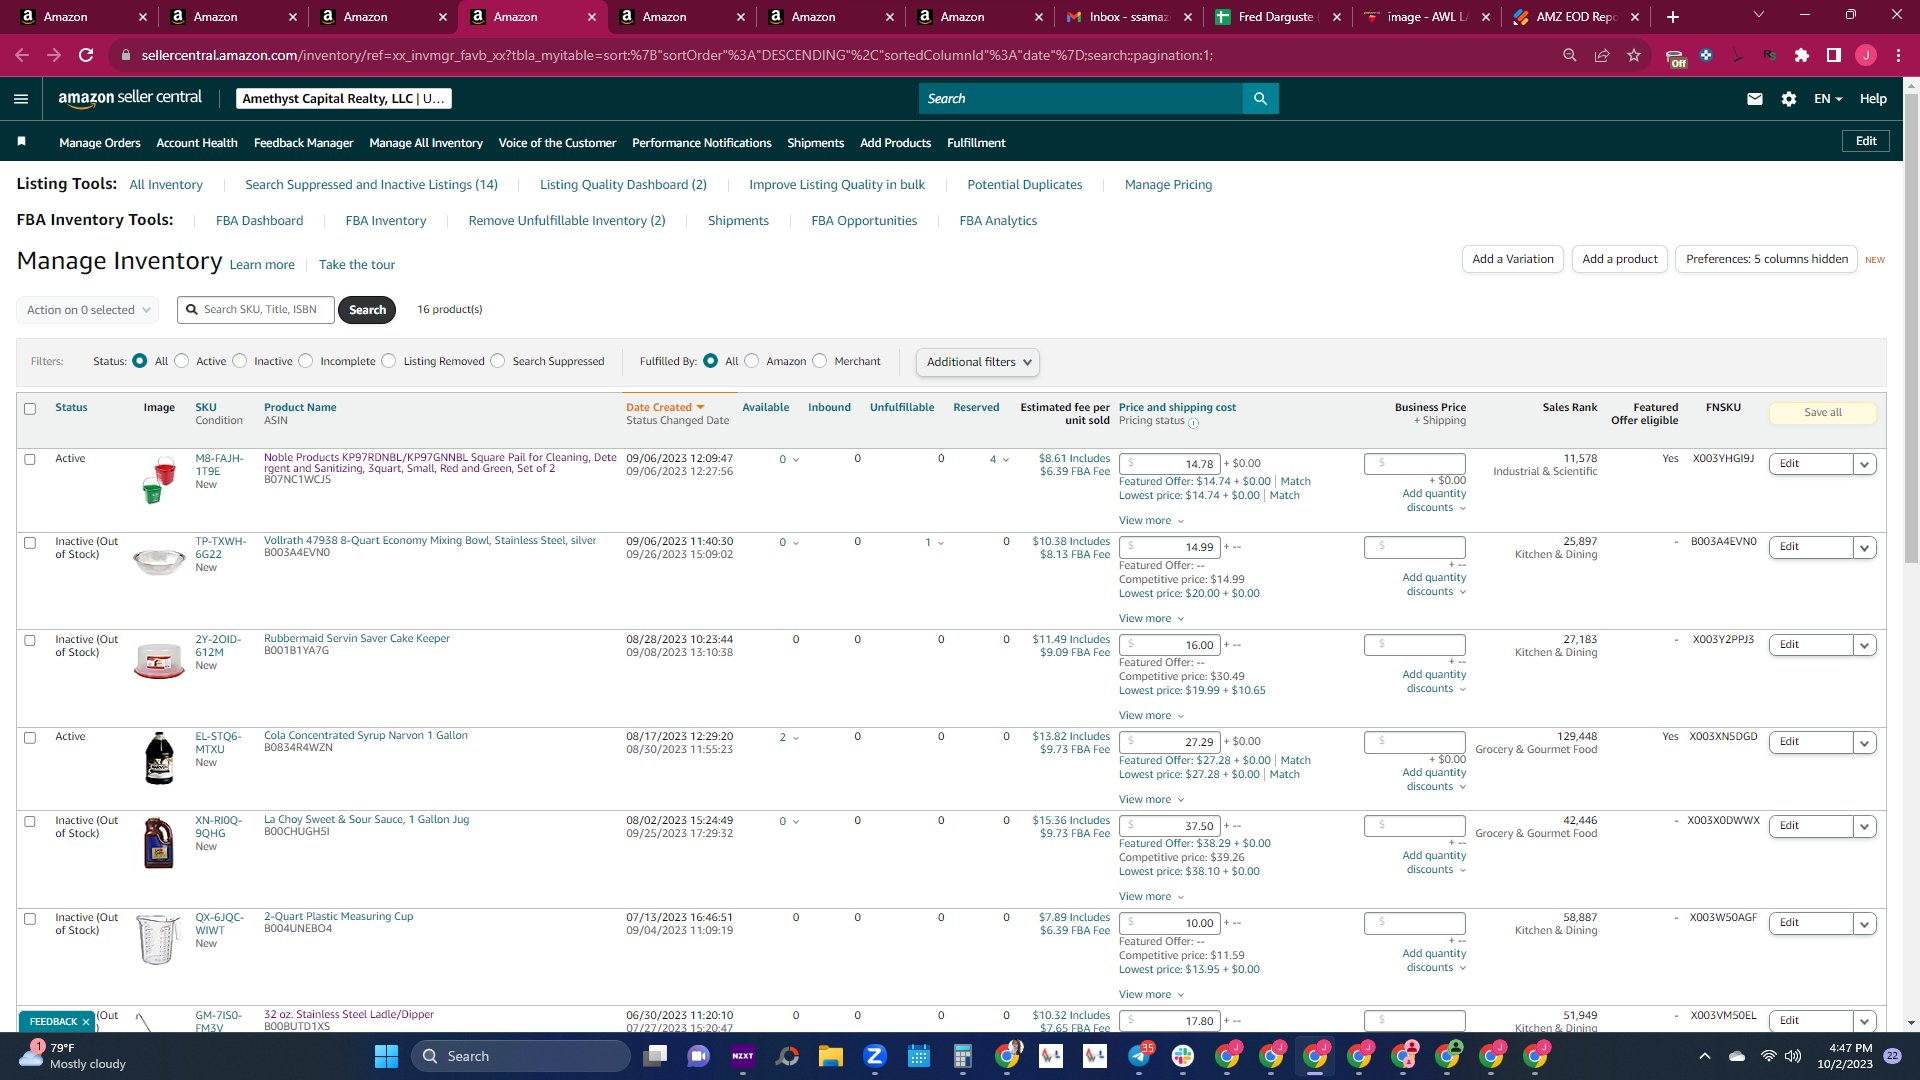The image size is (1920, 1080).
Task: Open Voice of the Customer menu item
Action: coord(557,143)
